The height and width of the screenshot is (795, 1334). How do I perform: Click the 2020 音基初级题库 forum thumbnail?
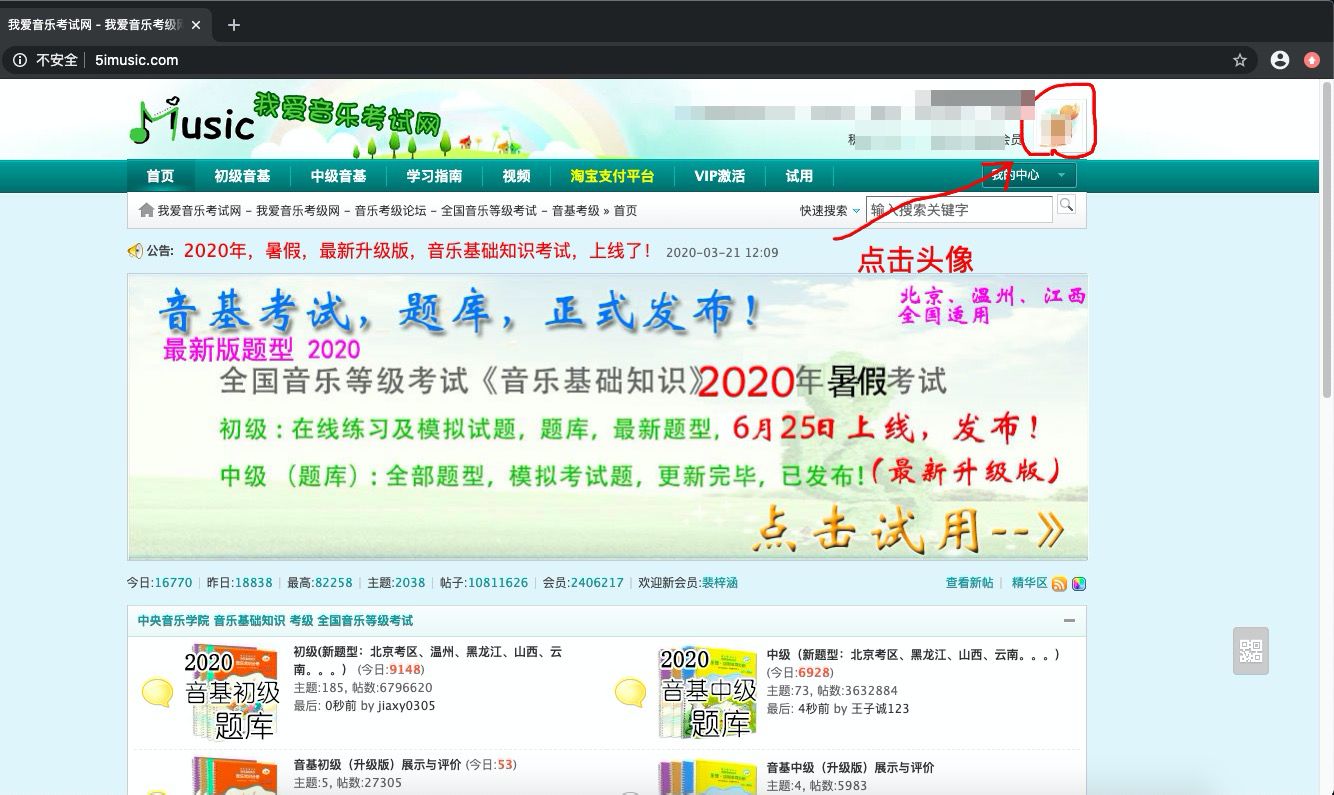tap(232, 692)
